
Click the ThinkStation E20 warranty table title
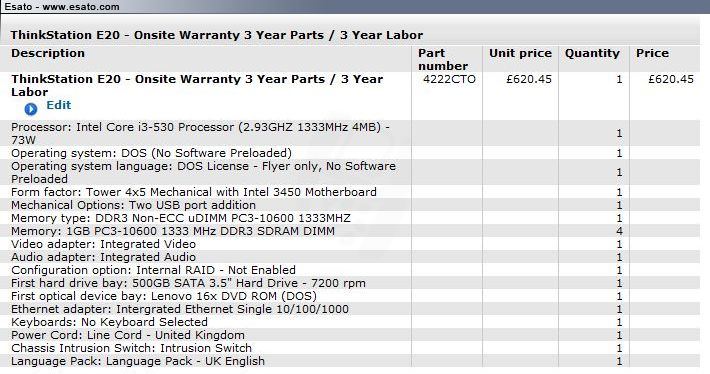[x=216, y=35]
